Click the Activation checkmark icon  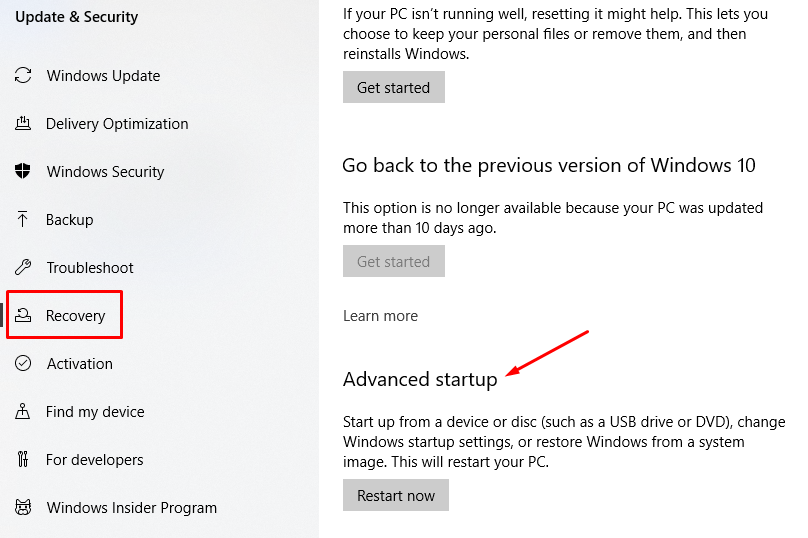click(x=23, y=364)
